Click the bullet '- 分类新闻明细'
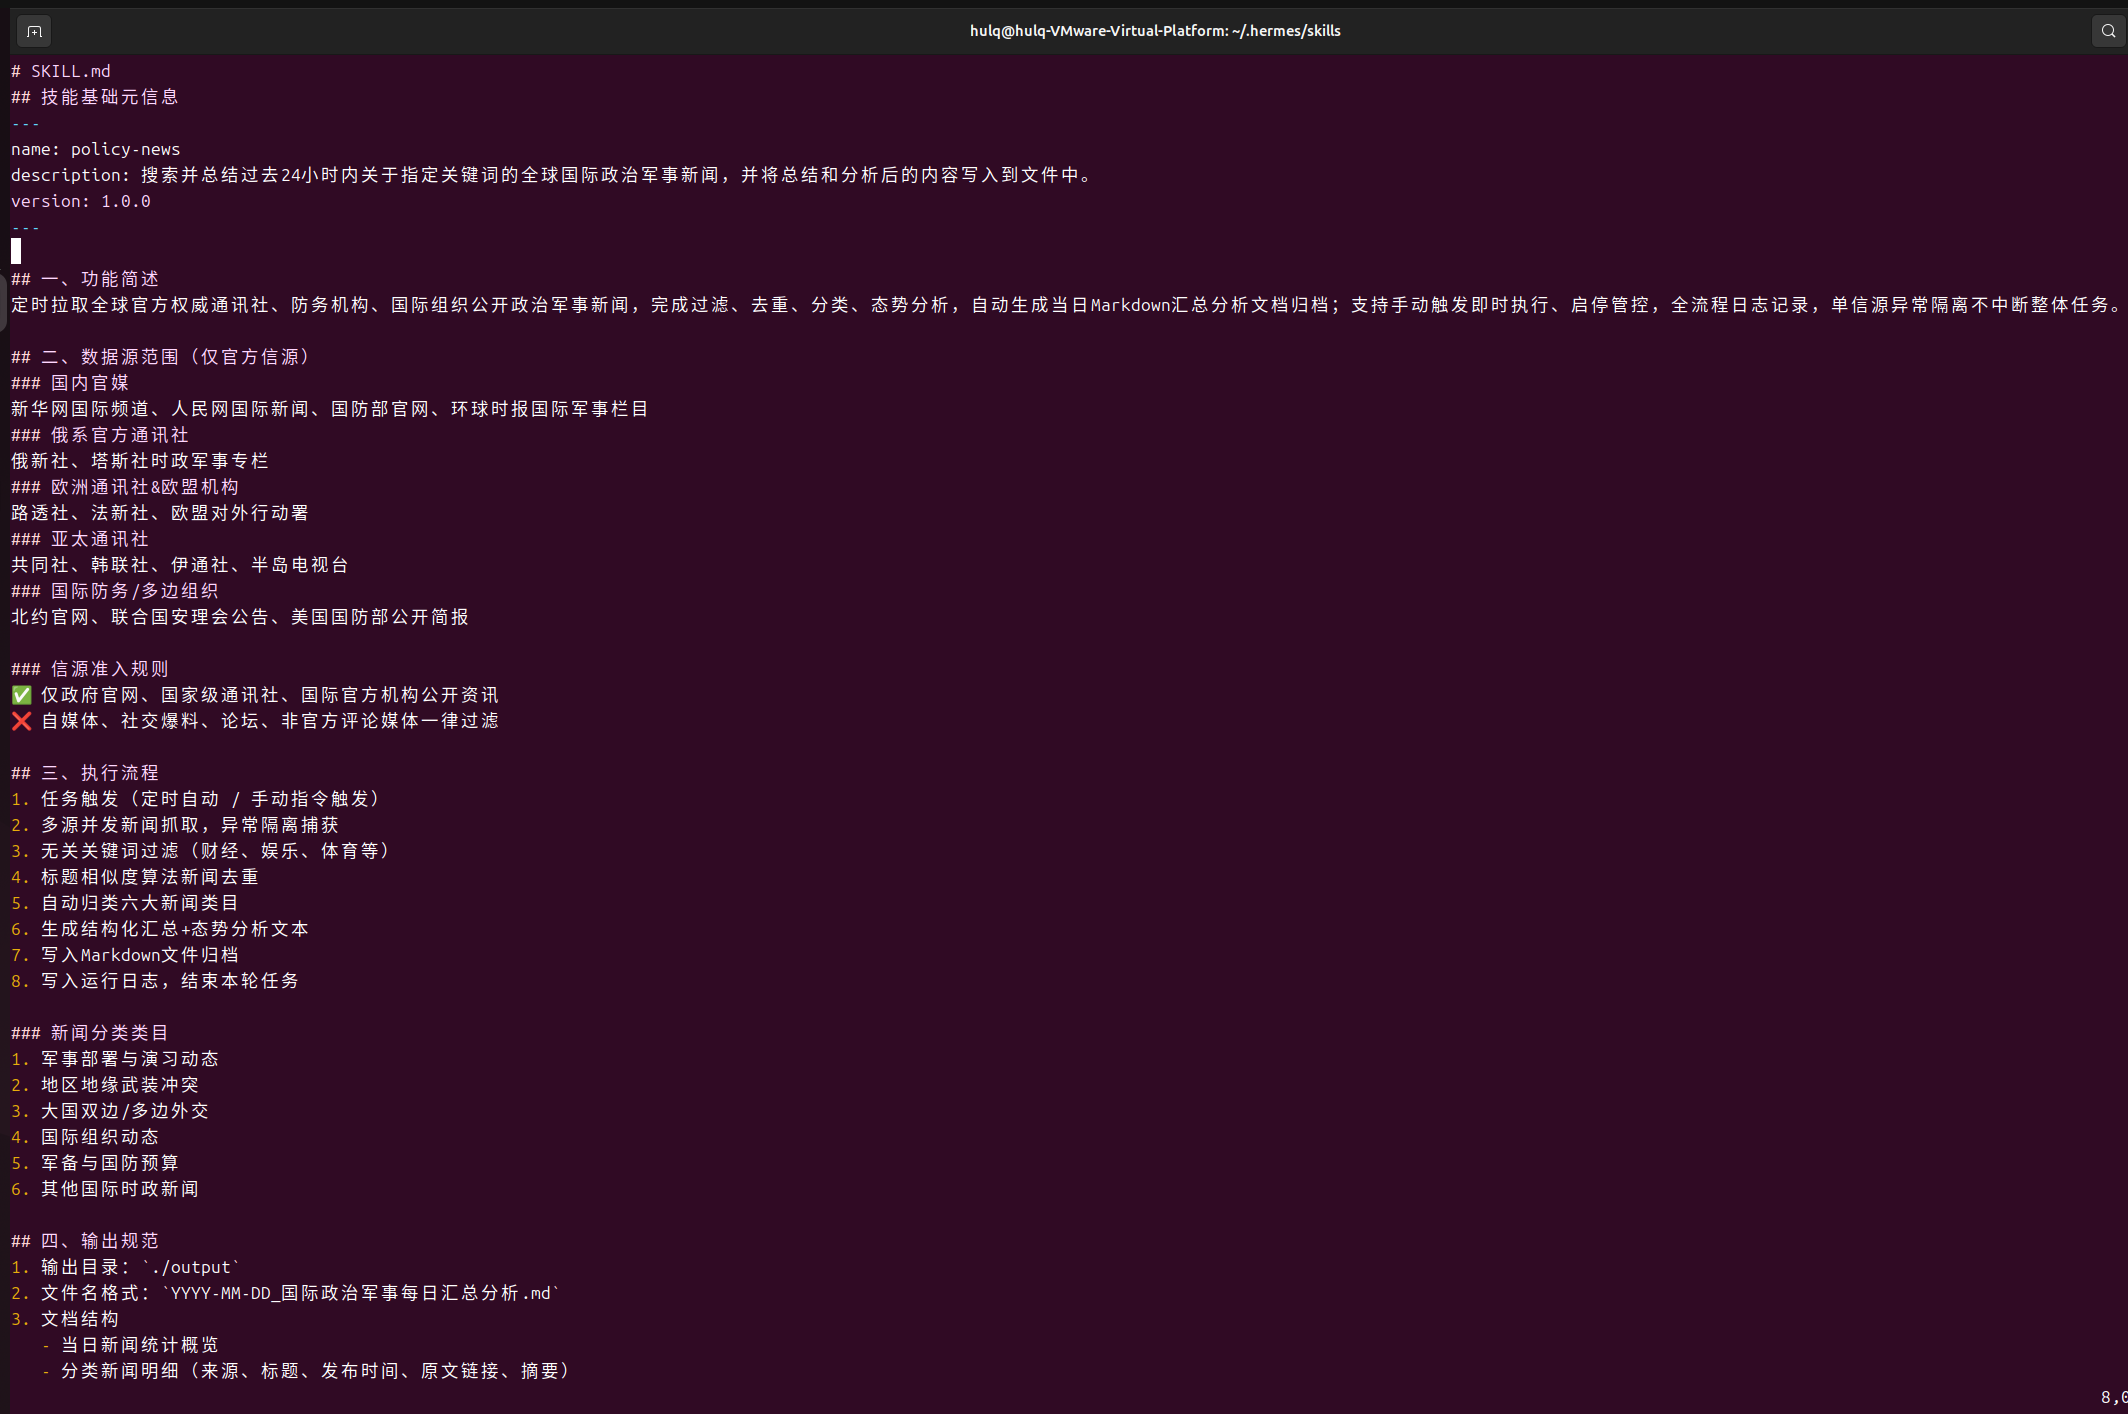The width and height of the screenshot is (2128, 1414). point(306,1371)
